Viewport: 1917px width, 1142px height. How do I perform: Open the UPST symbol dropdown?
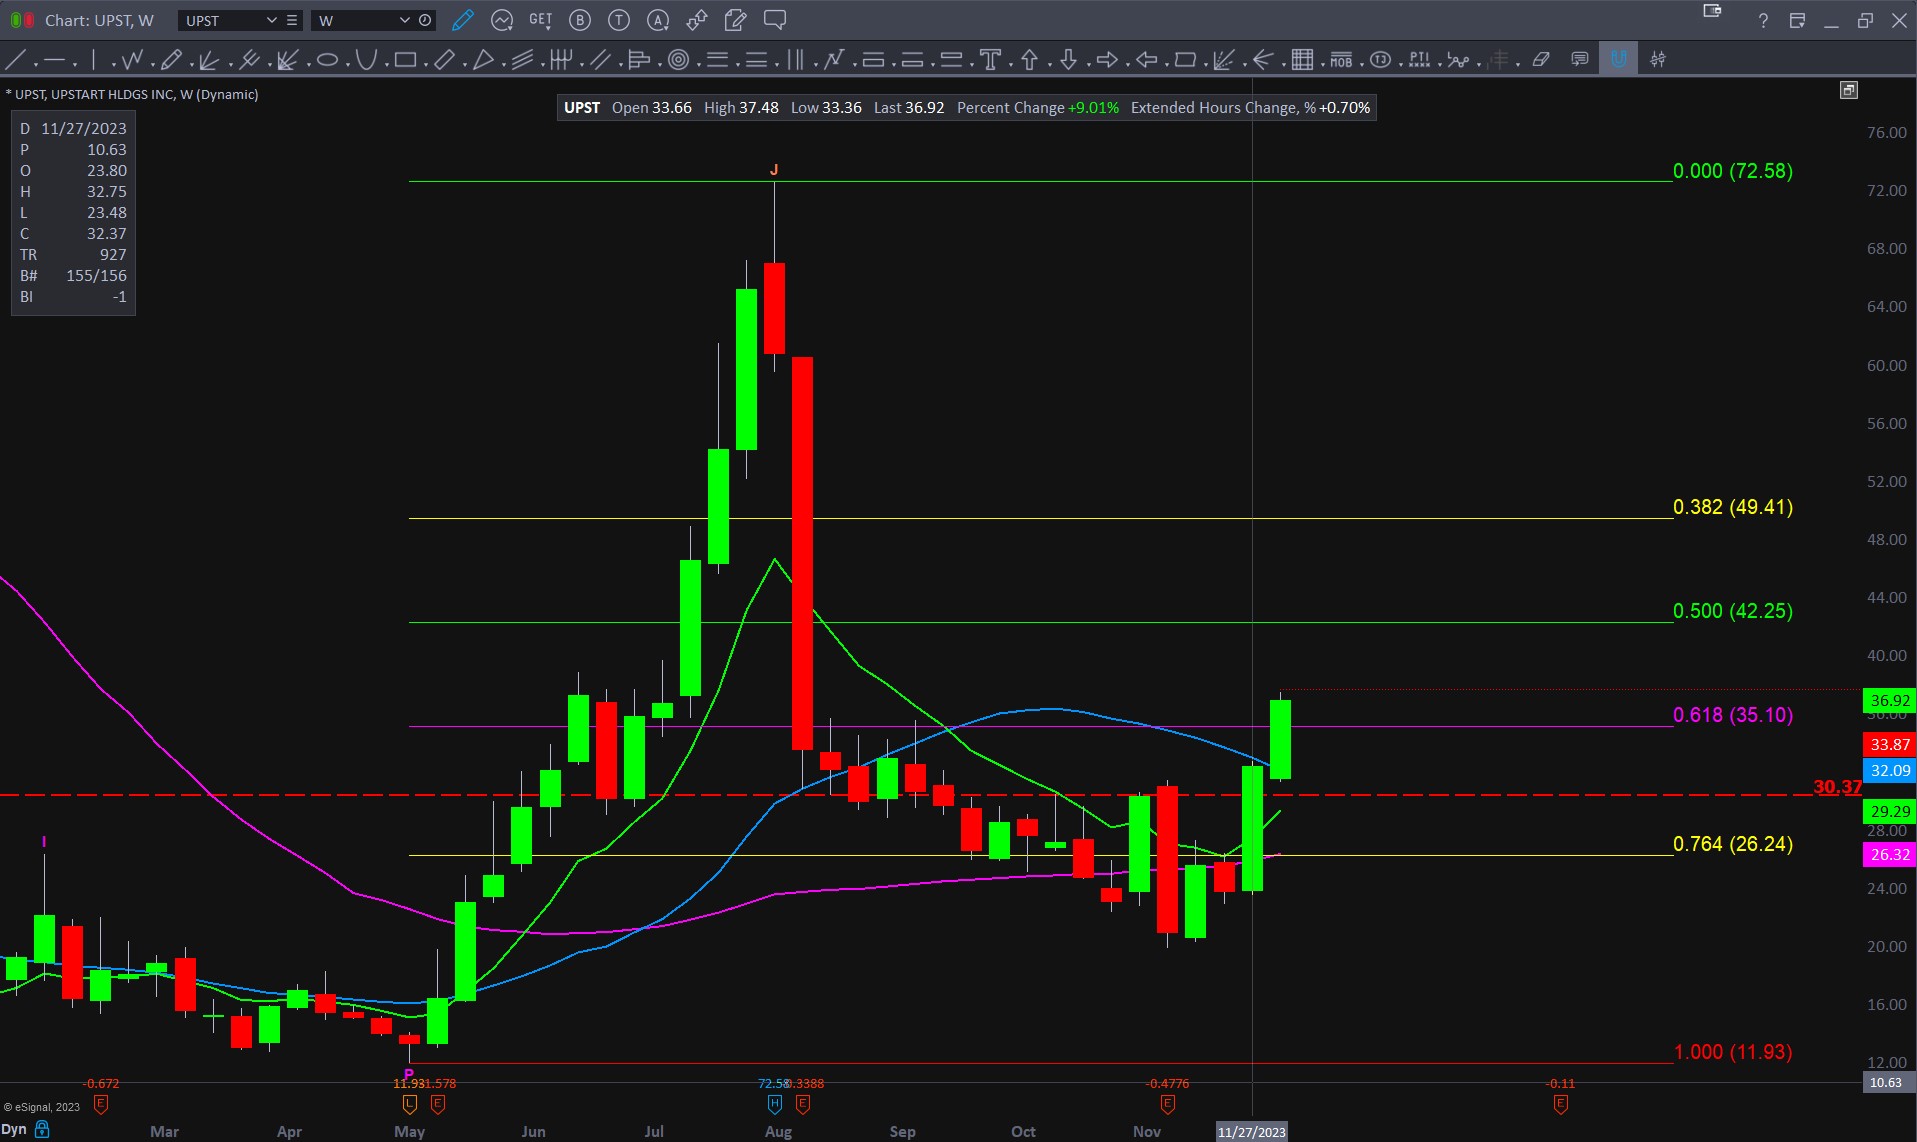[271, 20]
